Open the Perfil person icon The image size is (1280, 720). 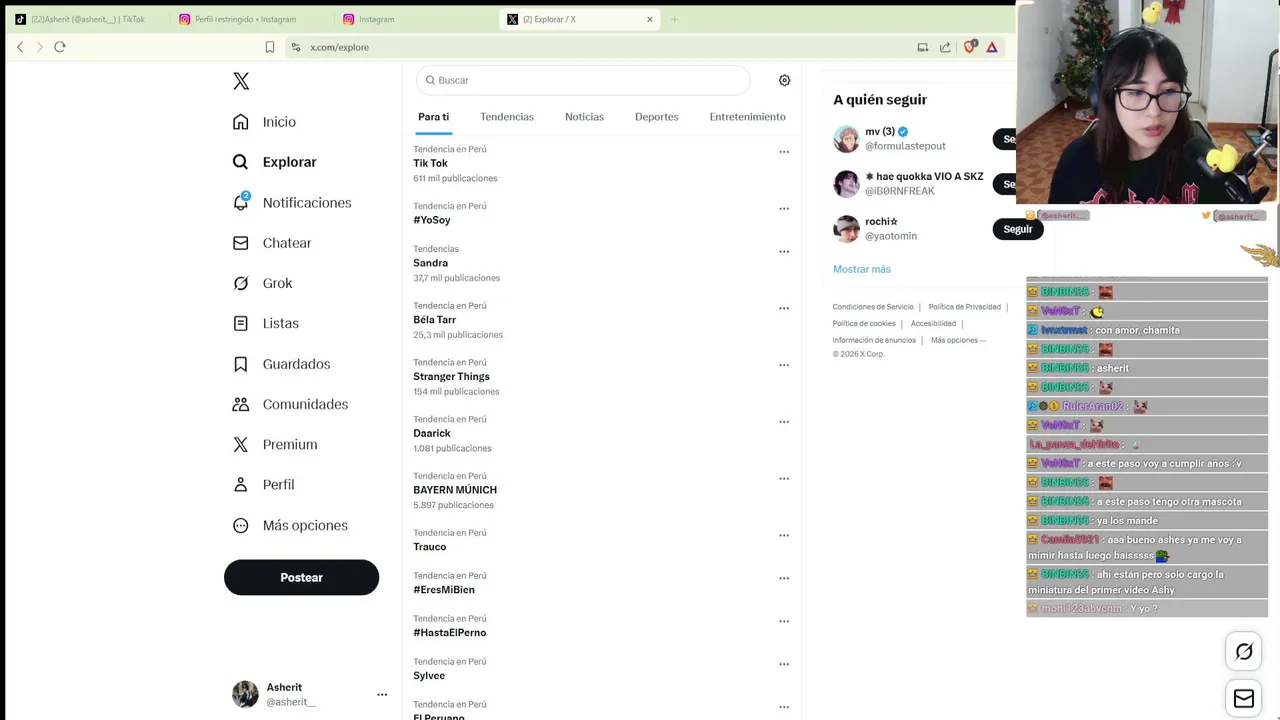coord(240,484)
